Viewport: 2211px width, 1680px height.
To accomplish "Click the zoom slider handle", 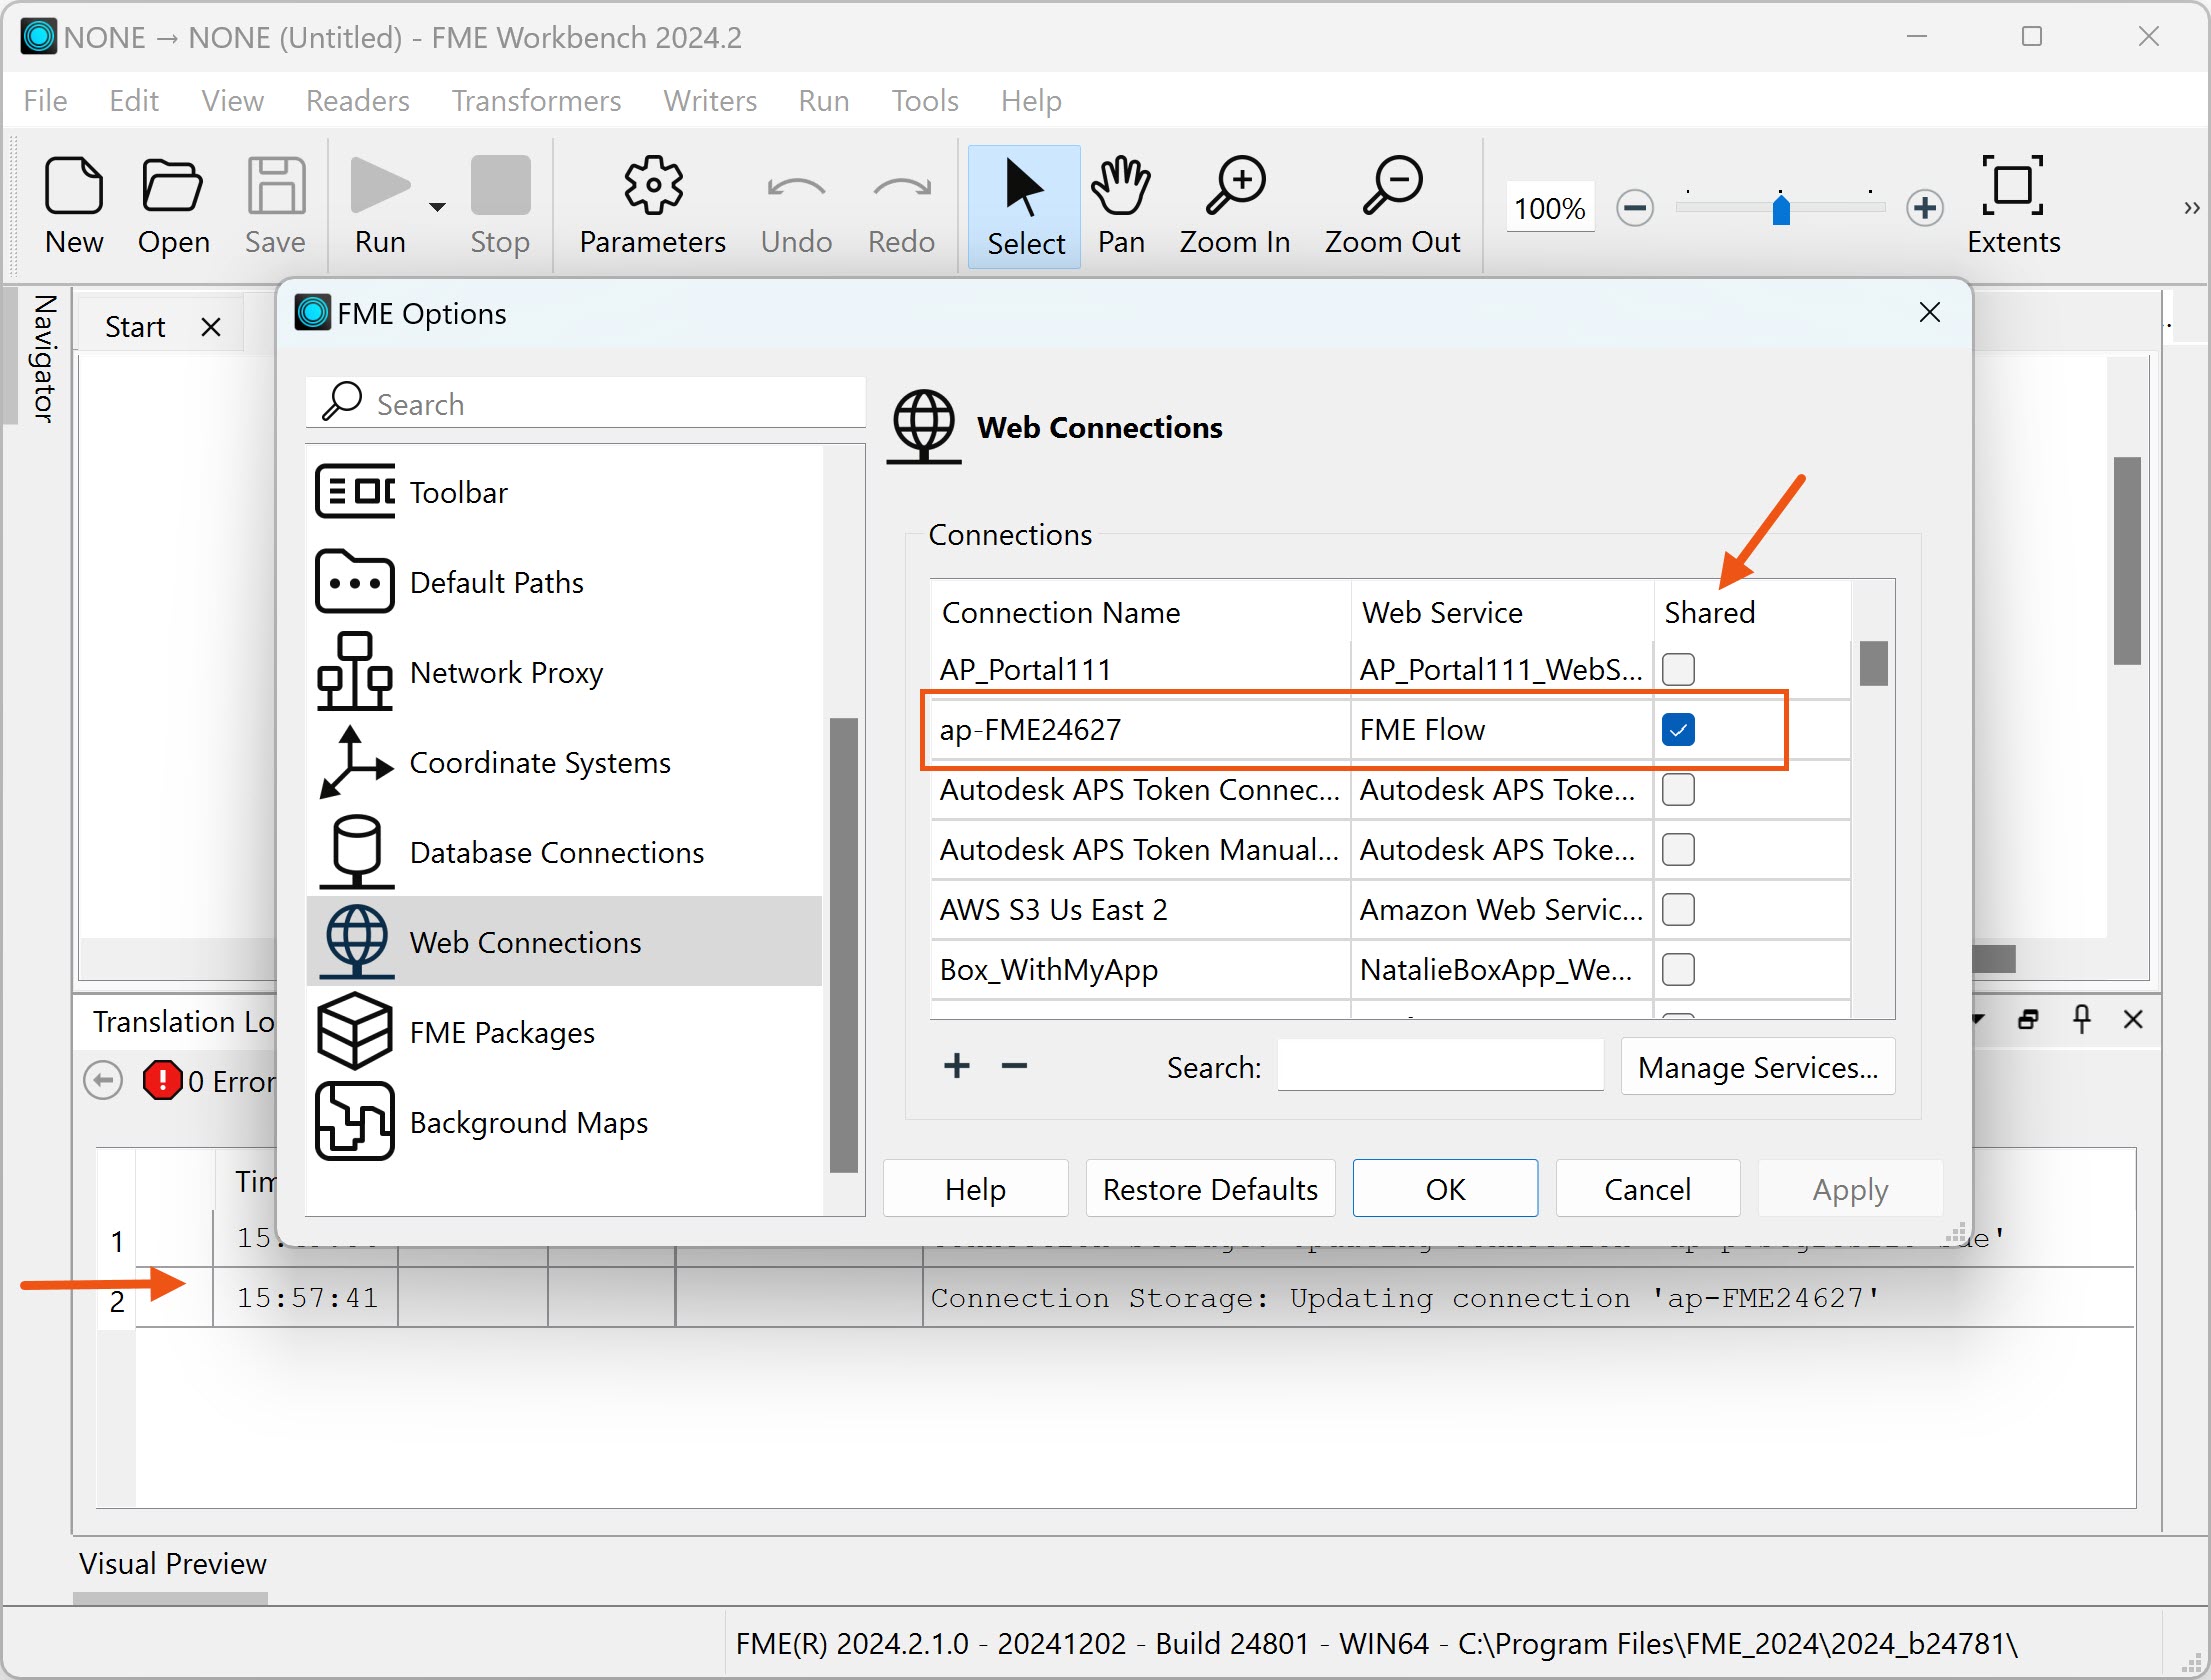I will tap(1781, 209).
